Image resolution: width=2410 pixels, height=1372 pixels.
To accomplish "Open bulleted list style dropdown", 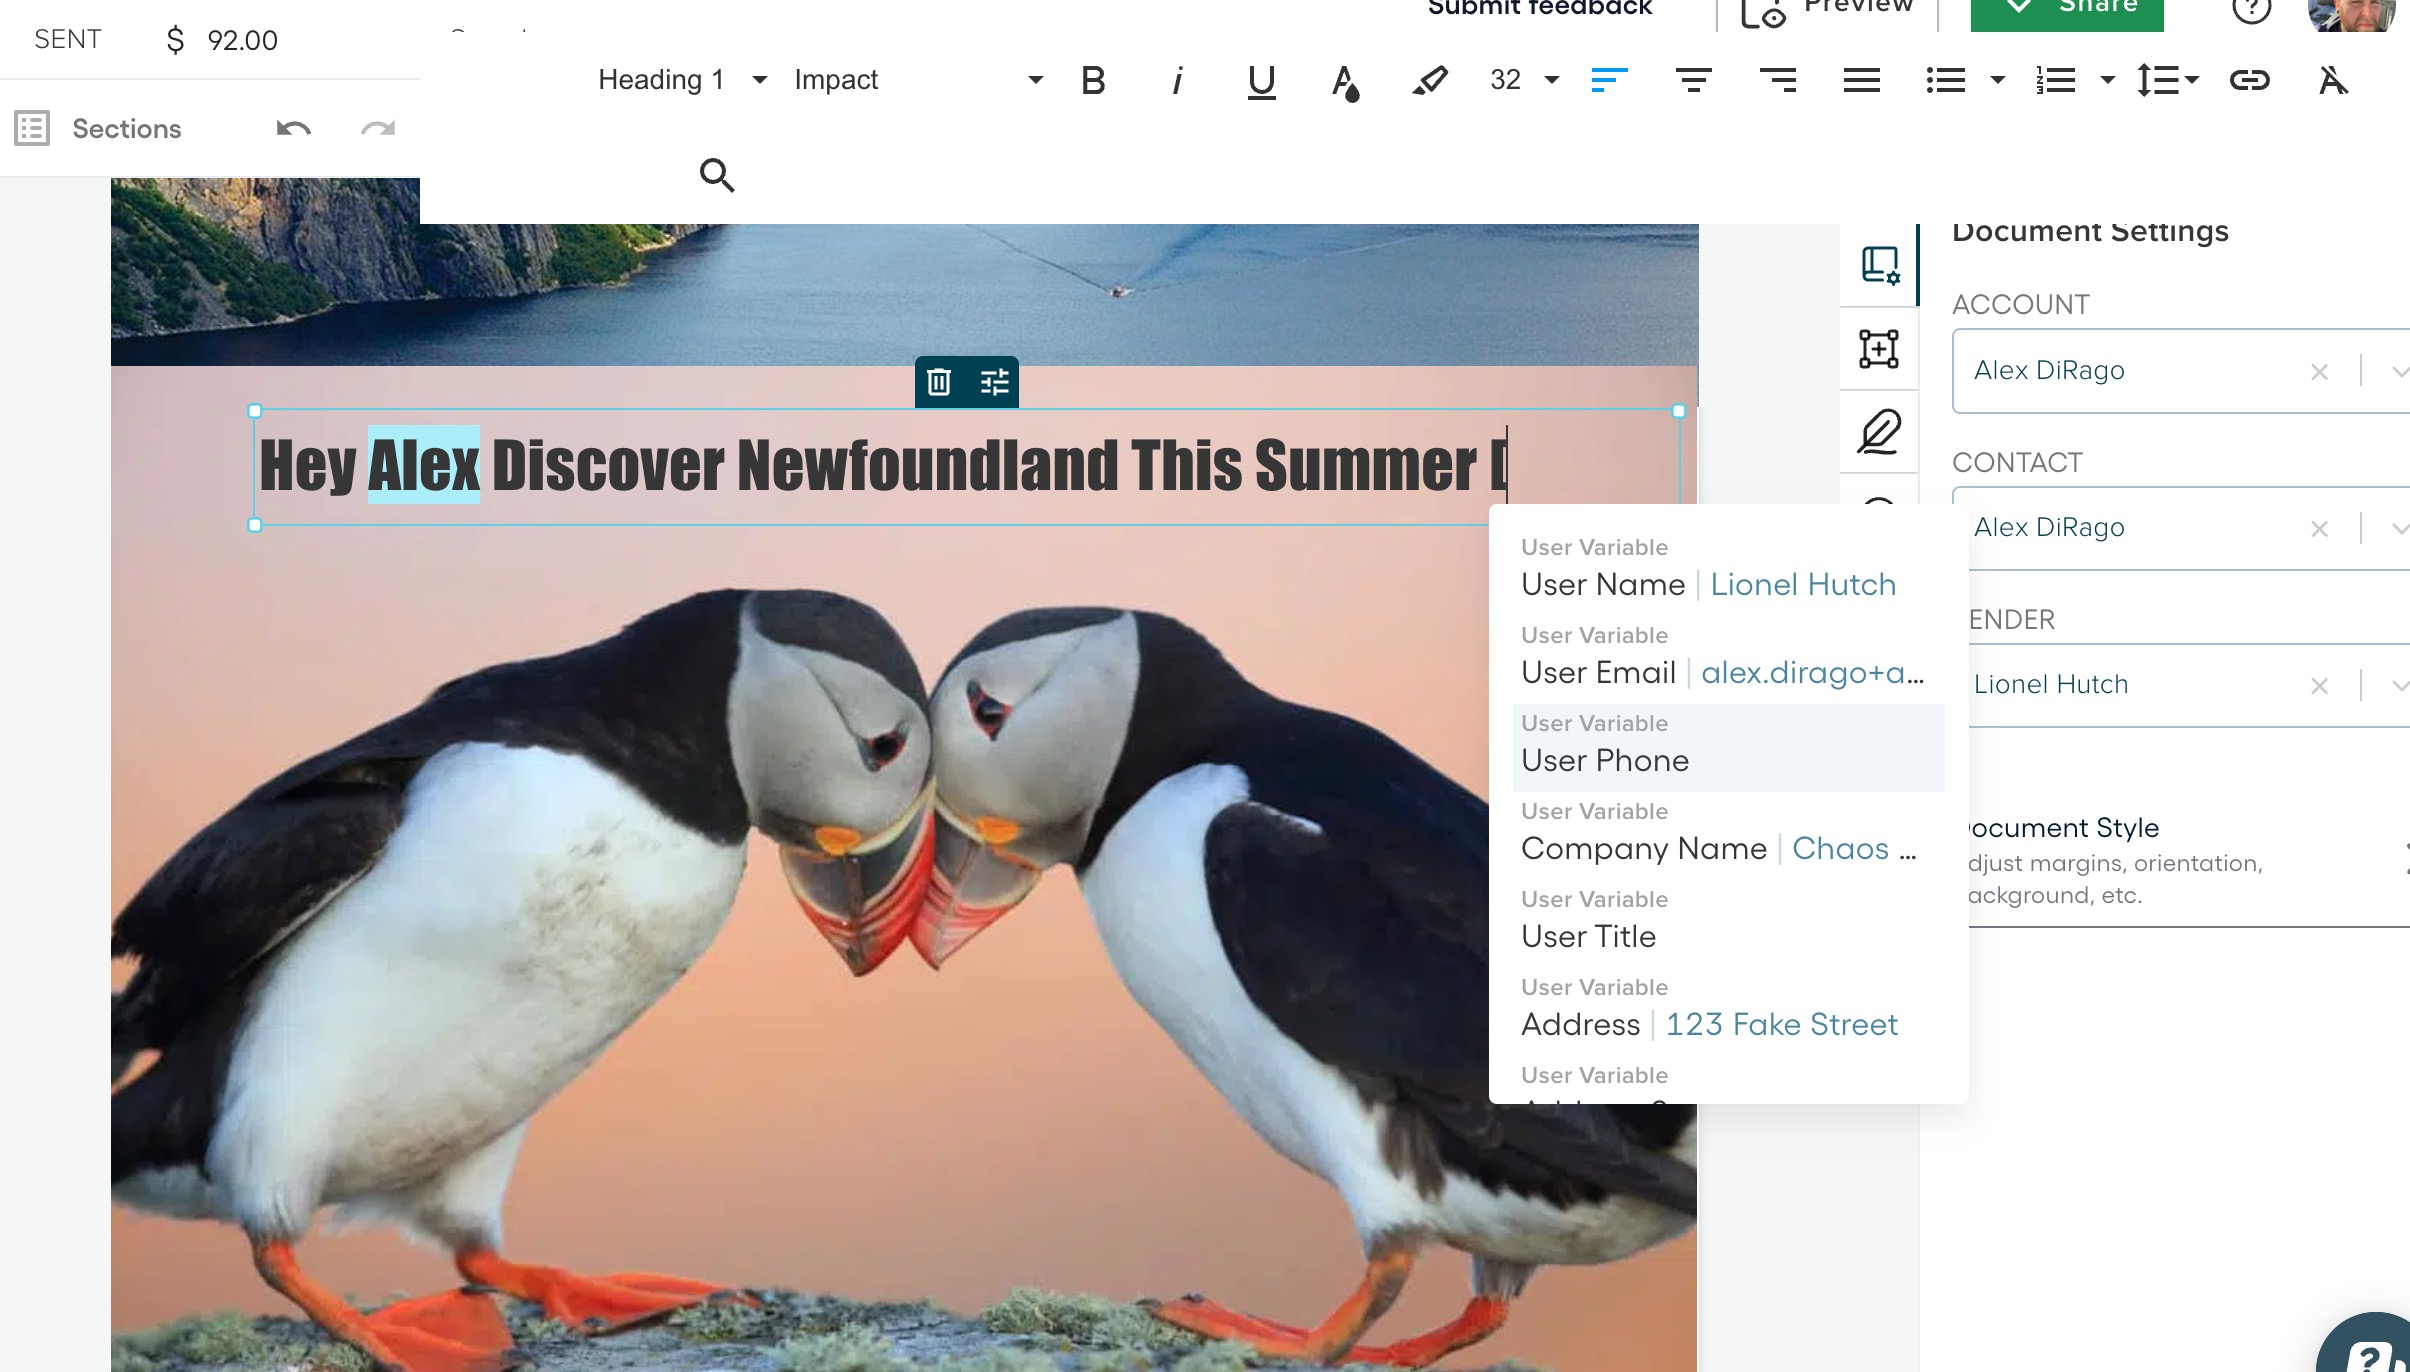I will tap(1998, 80).
